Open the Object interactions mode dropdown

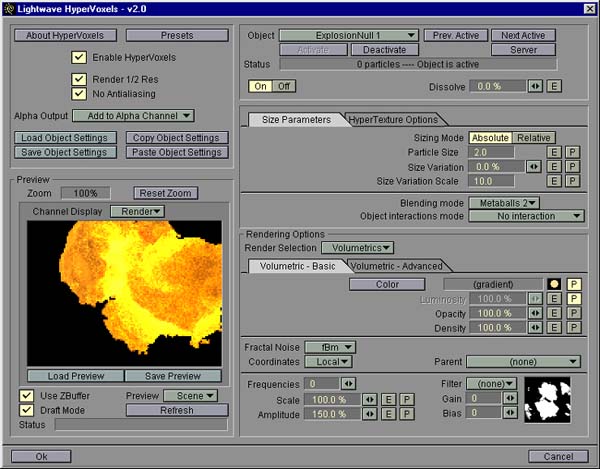tap(527, 216)
